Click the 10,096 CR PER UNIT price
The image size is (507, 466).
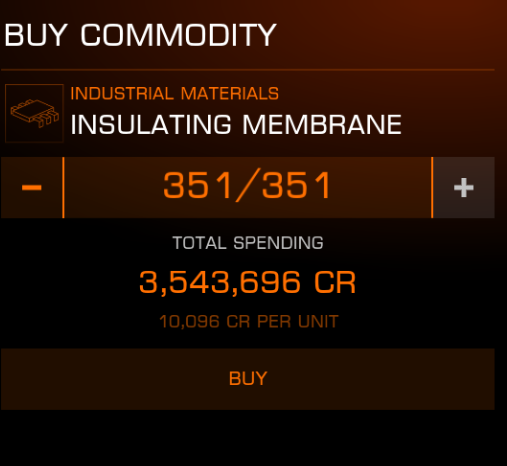[x=249, y=321]
